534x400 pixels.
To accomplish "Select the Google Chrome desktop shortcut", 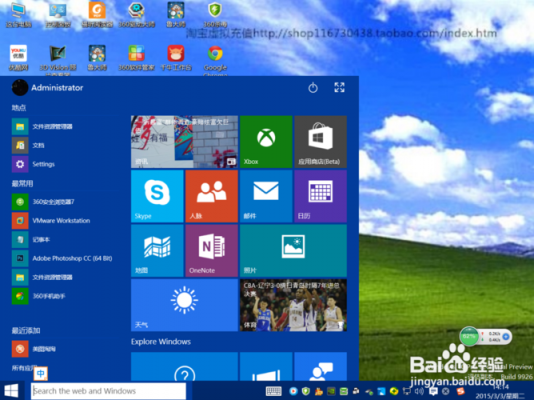I will (215, 60).
